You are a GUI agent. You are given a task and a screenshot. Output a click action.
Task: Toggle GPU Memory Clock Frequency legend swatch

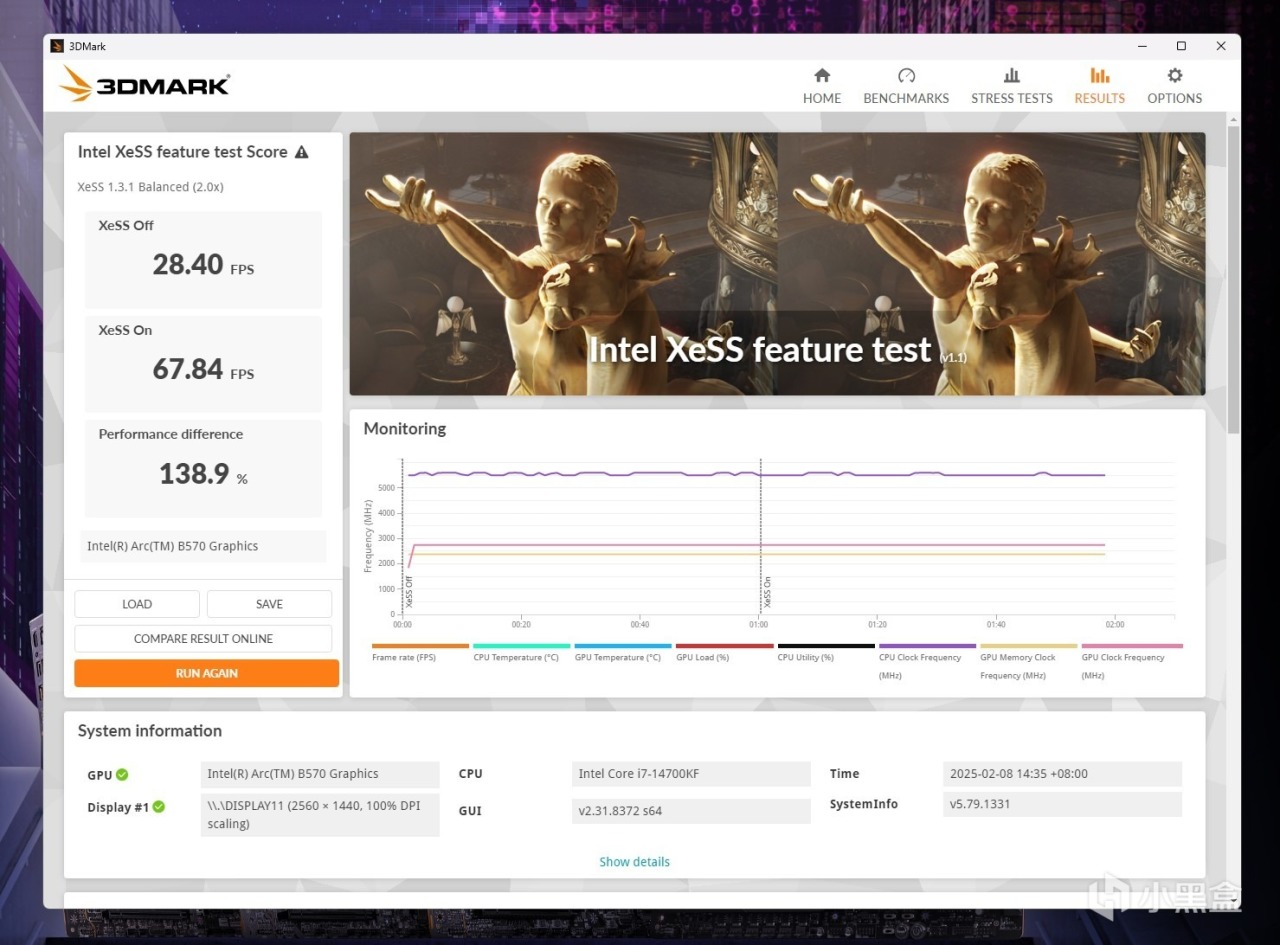tap(1029, 646)
